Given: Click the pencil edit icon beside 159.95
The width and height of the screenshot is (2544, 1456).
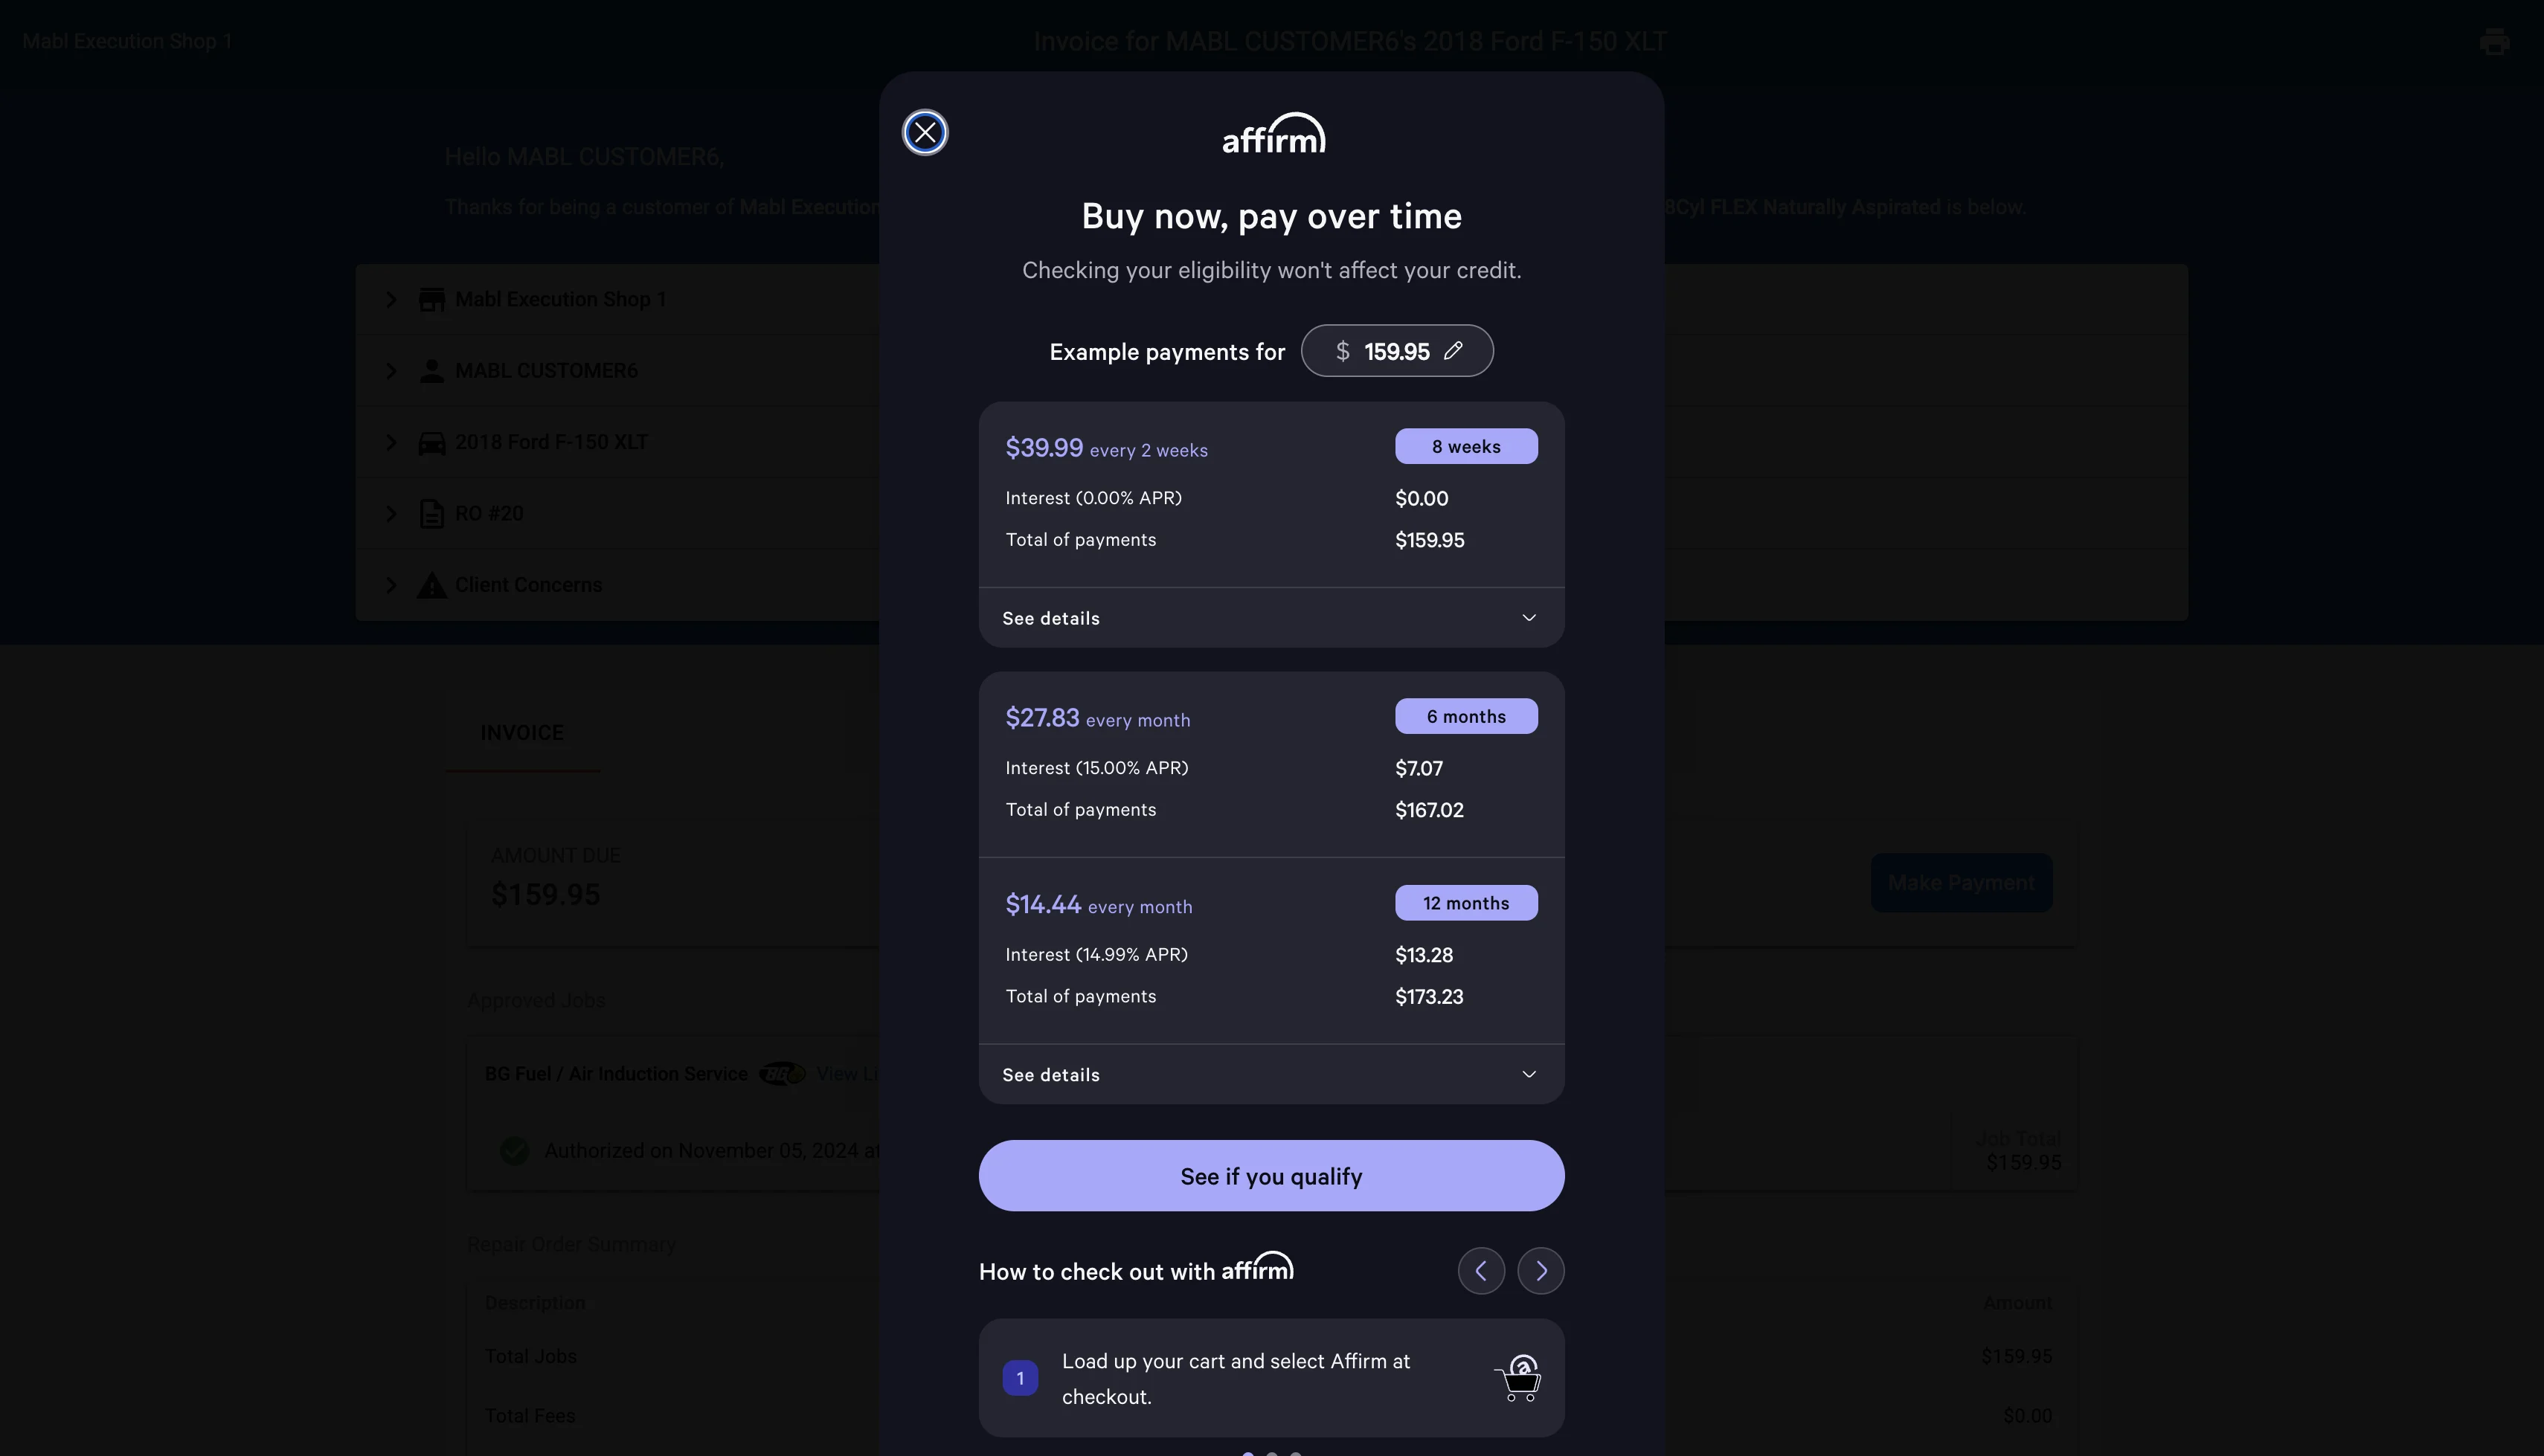Looking at the screenshot, I should coord(1453,350).
